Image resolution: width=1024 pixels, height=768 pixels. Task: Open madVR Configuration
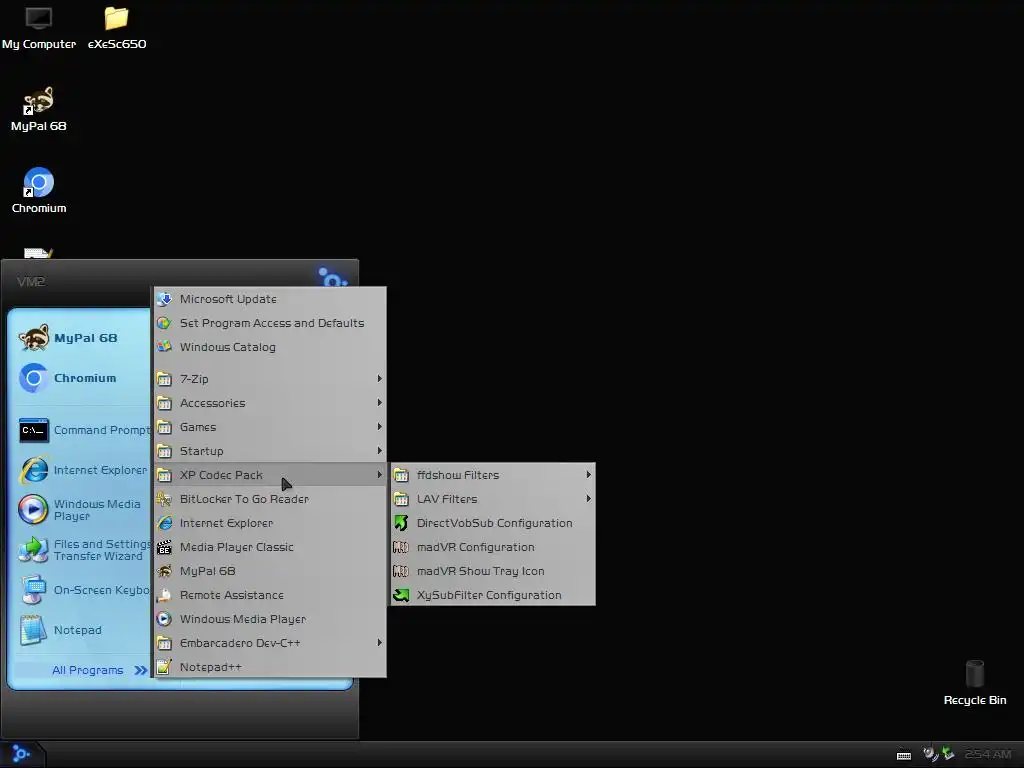click(492, 547)
